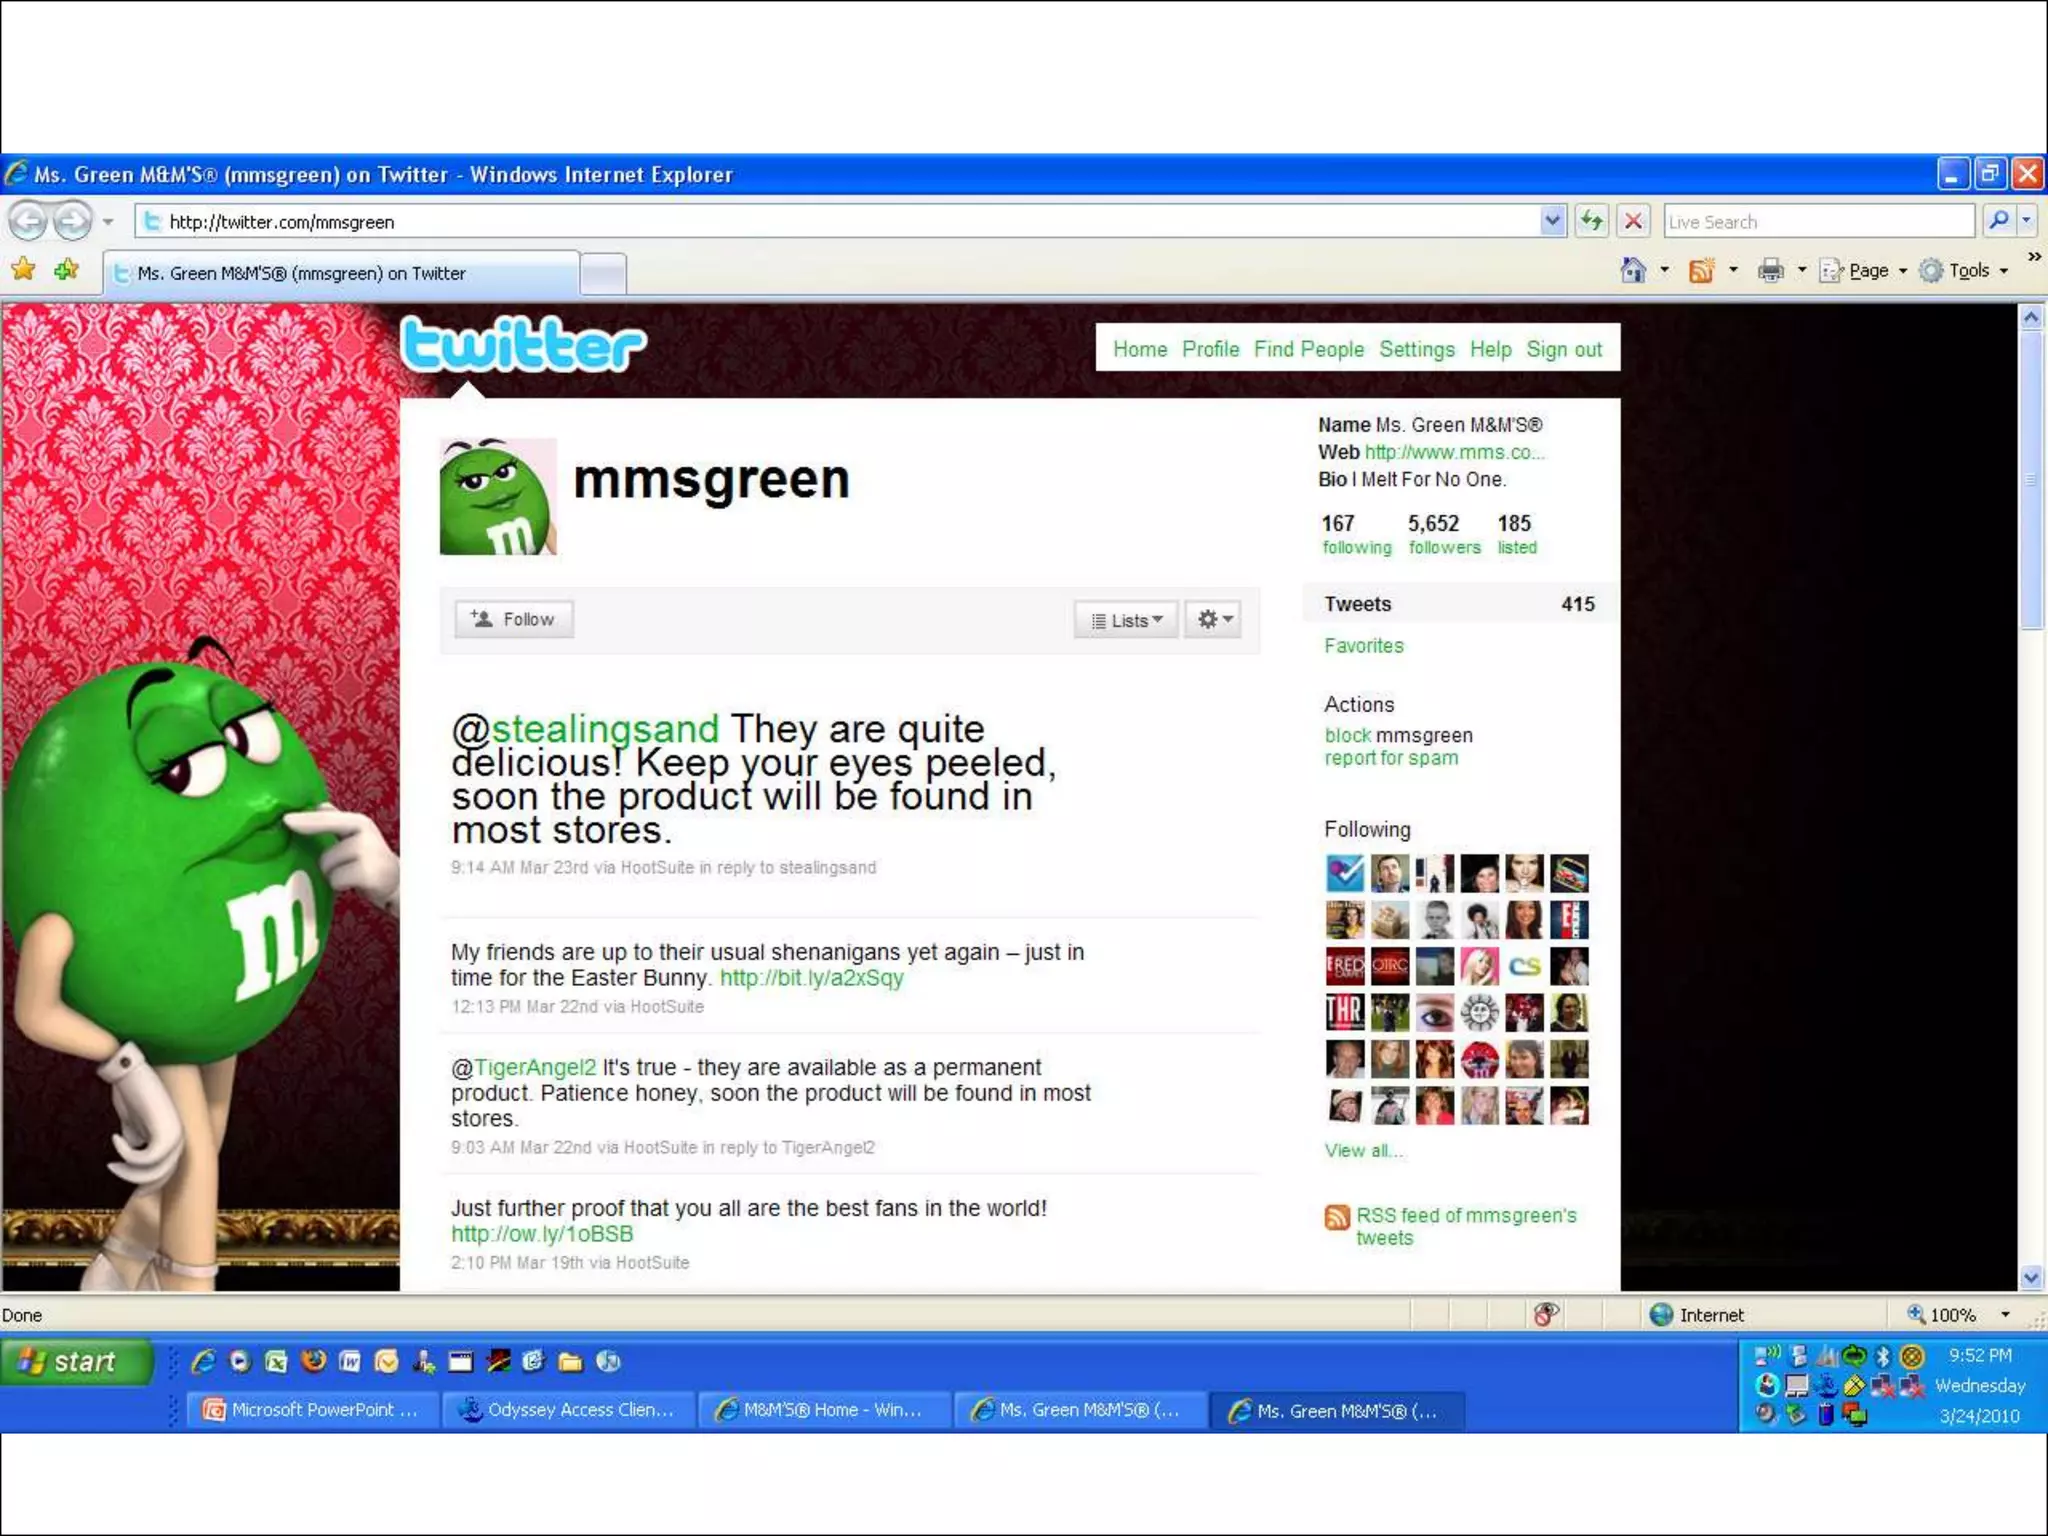Viewport: 2048px width, 1536px height.
Task: Open Microsoft PowerPoint from the taskbar
Action: pos(312,1410)
